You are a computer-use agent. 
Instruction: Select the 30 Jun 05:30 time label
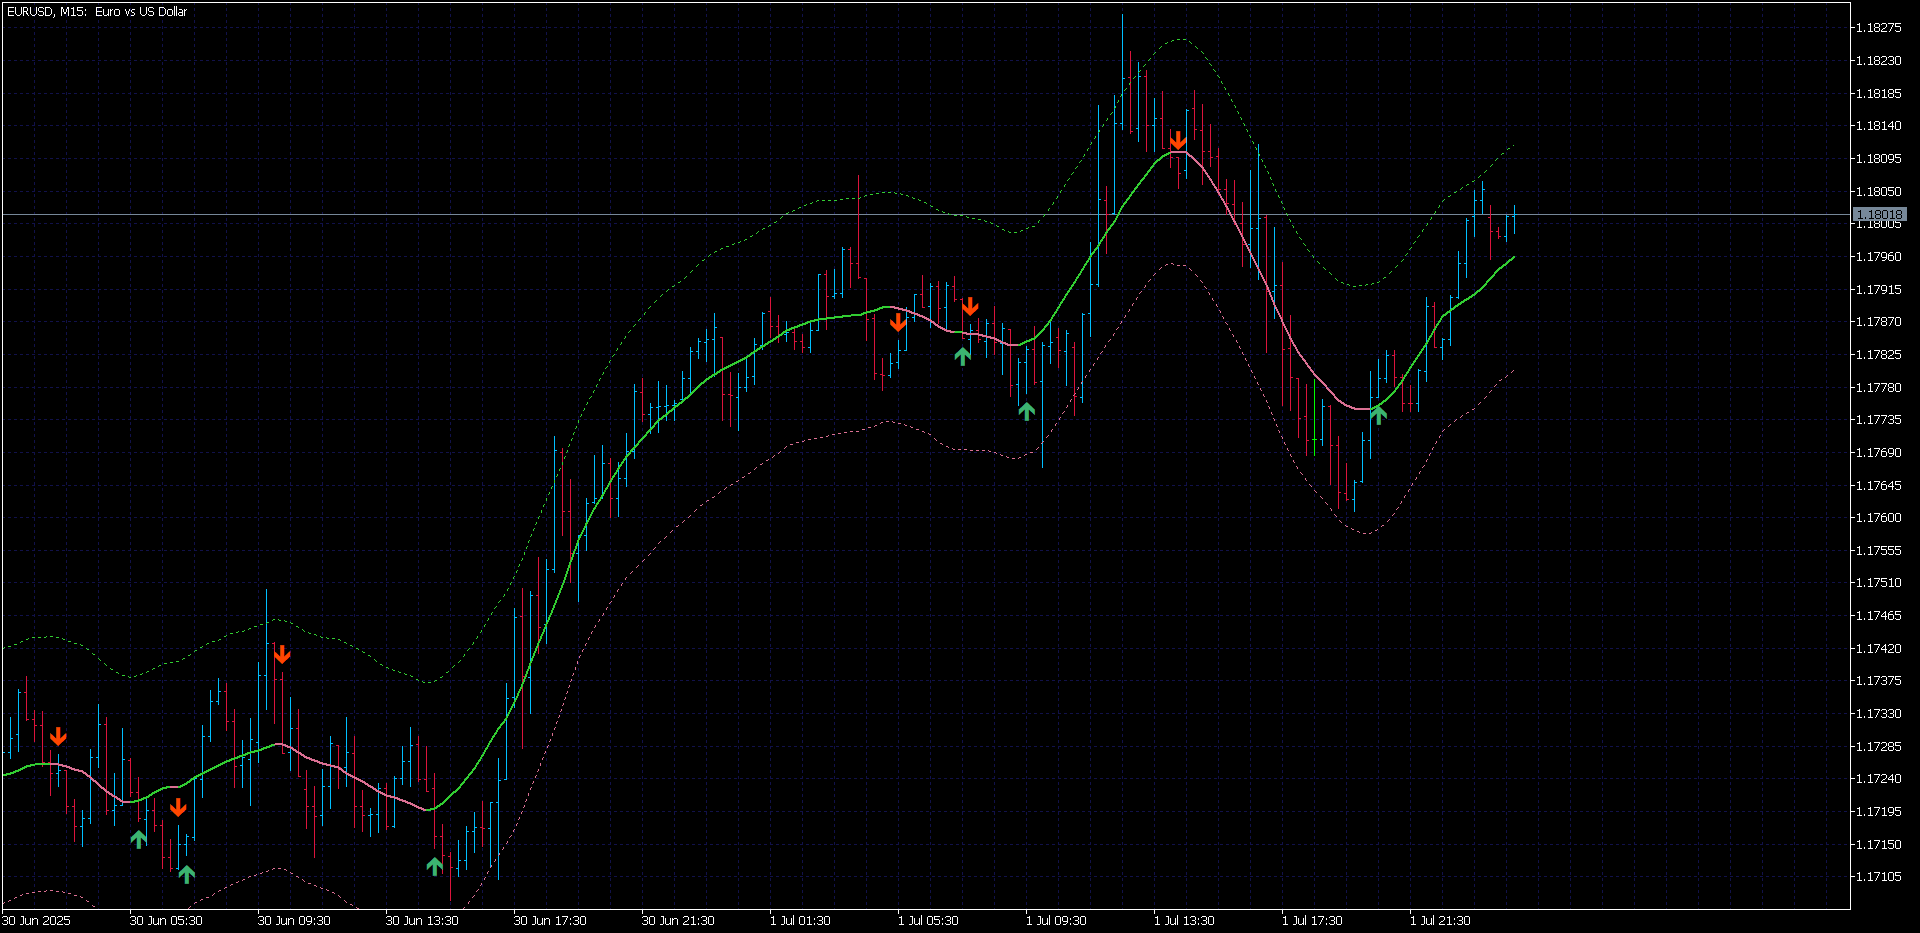(166, 921)
